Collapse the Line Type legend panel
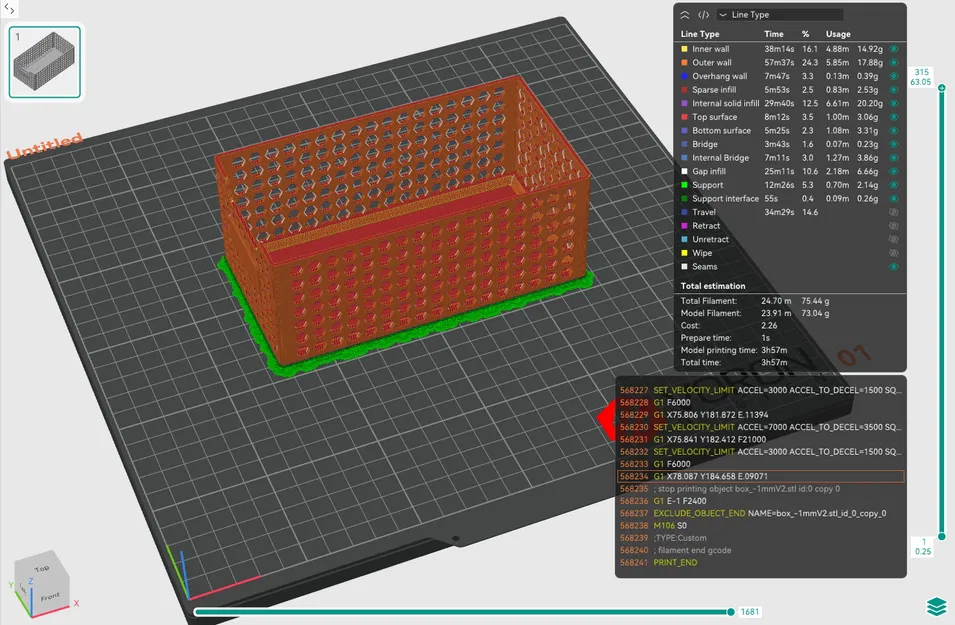955x625 pixels. [684, 14]
